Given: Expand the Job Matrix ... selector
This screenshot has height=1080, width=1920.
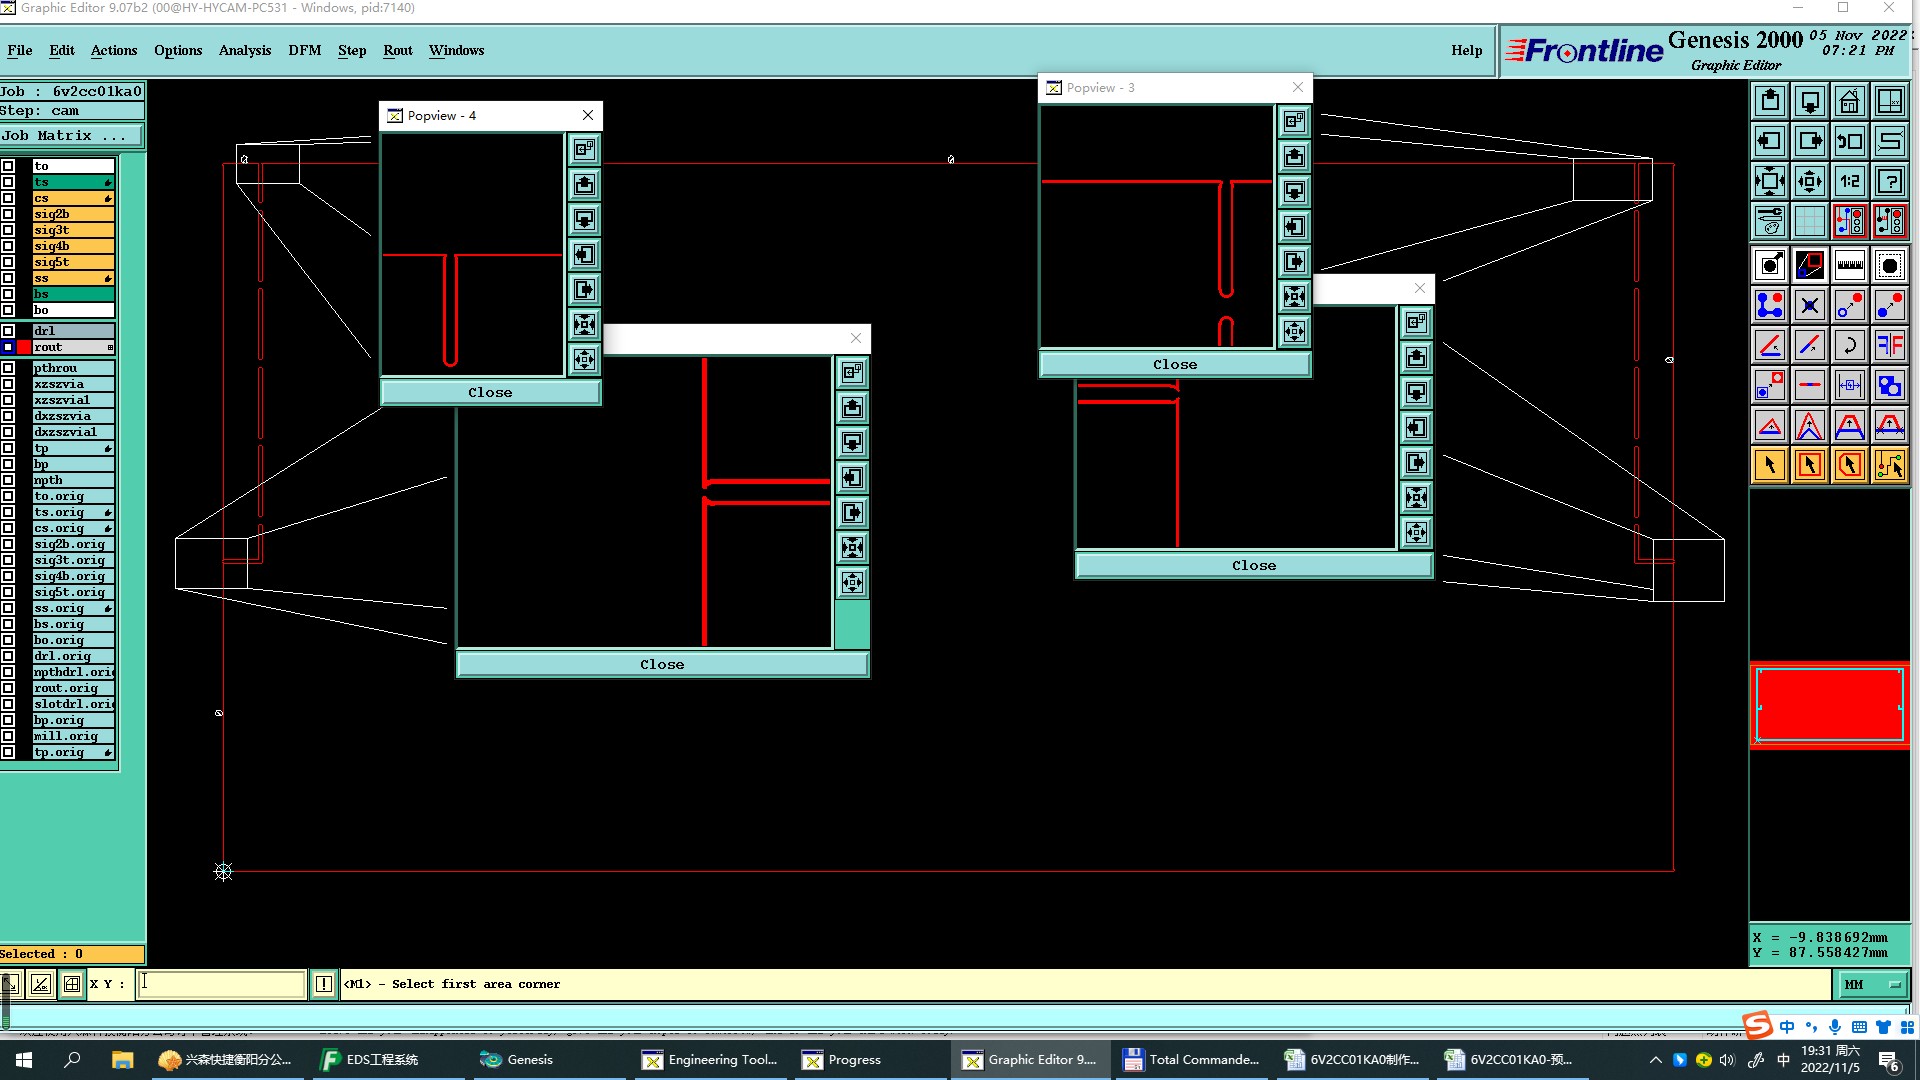Looking at the screenshot, I should tap(70, 136).
